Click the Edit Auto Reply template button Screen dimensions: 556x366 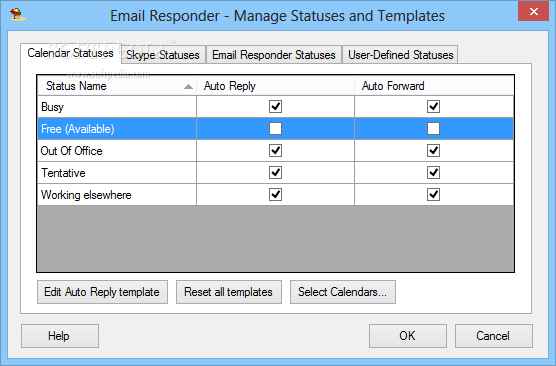click(x=102, y=292)
